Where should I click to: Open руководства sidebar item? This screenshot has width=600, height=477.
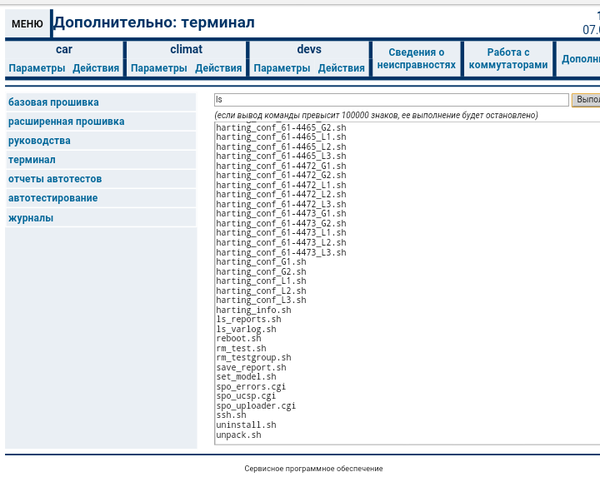tap(39, 140)
